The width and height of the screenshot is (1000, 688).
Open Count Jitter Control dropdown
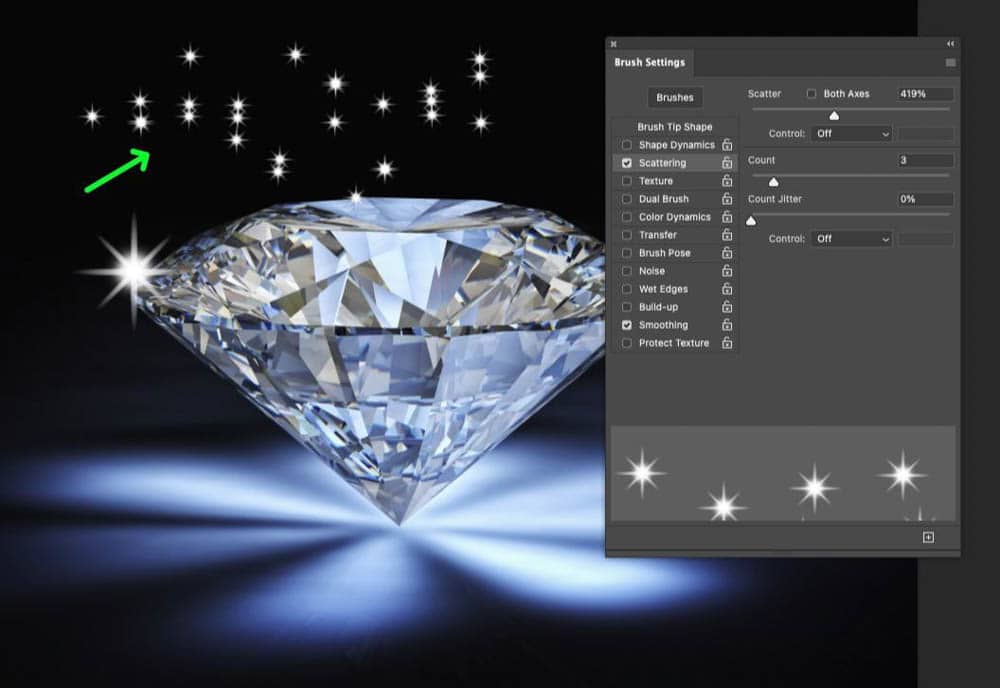852,238
